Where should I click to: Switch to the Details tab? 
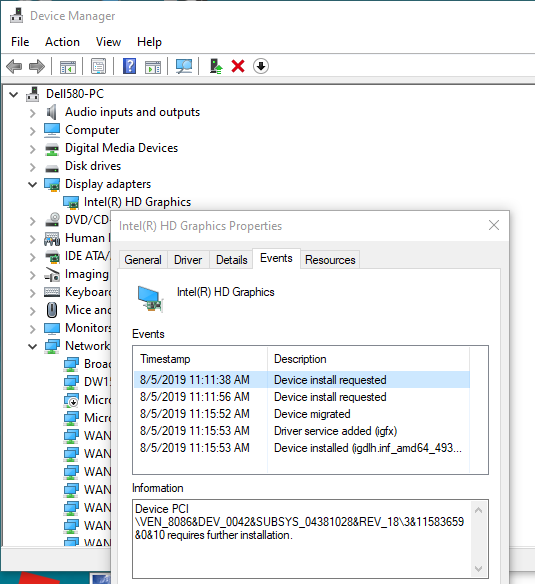(x=231, y=260)
